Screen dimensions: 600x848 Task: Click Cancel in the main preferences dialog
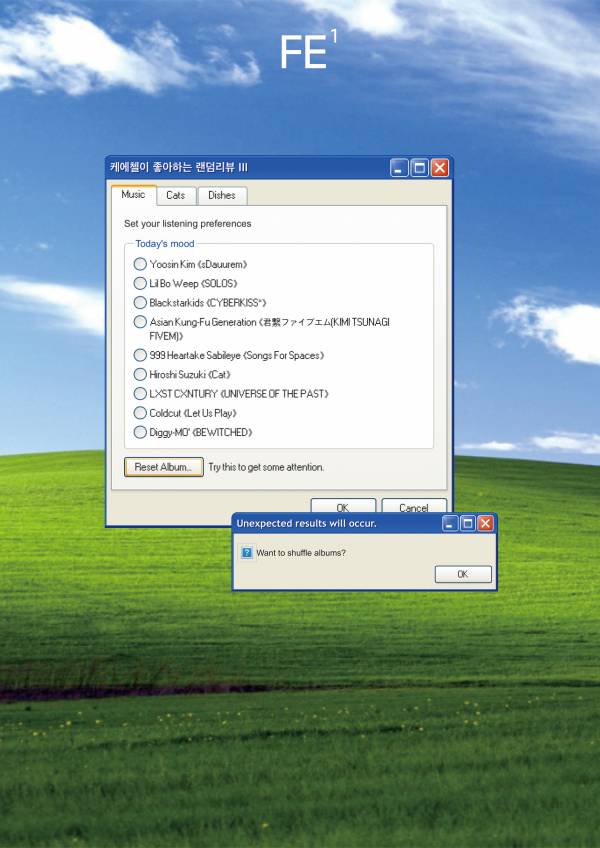(x=414, y=506)
